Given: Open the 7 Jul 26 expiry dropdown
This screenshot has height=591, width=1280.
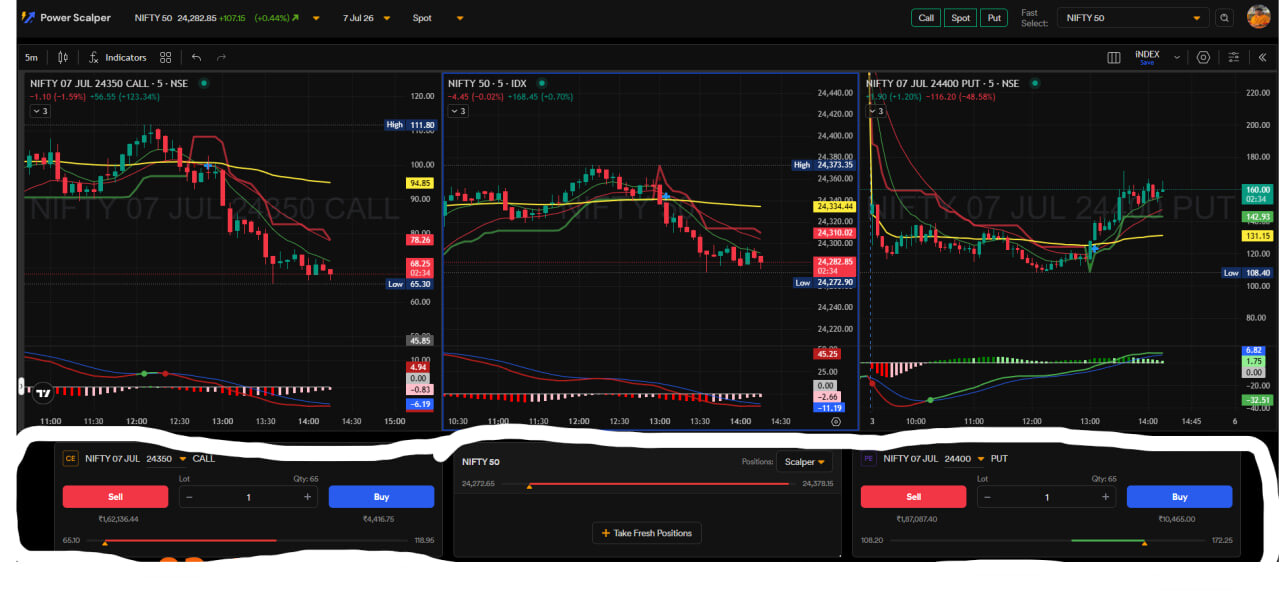Looking at the screenshot, I should [x=375, y=18].
